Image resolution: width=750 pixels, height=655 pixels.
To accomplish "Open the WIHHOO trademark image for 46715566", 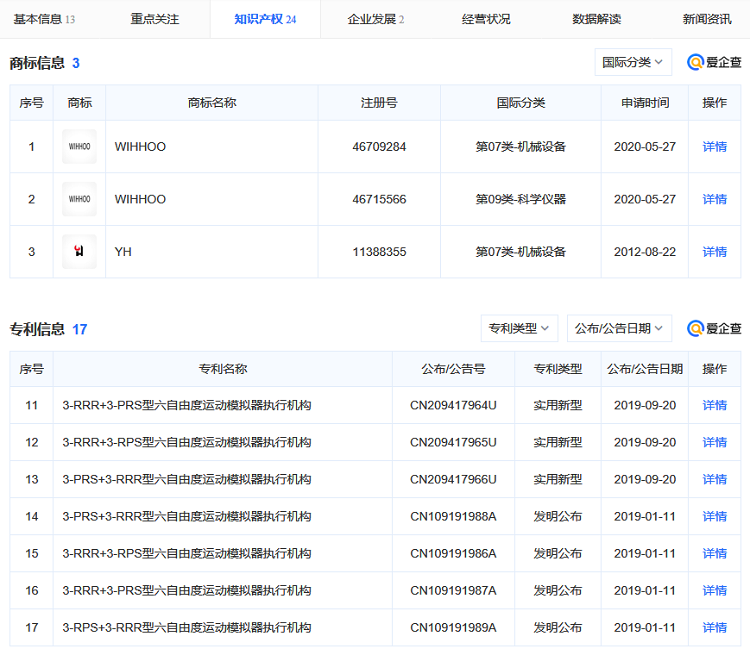I will click(79, 199).
